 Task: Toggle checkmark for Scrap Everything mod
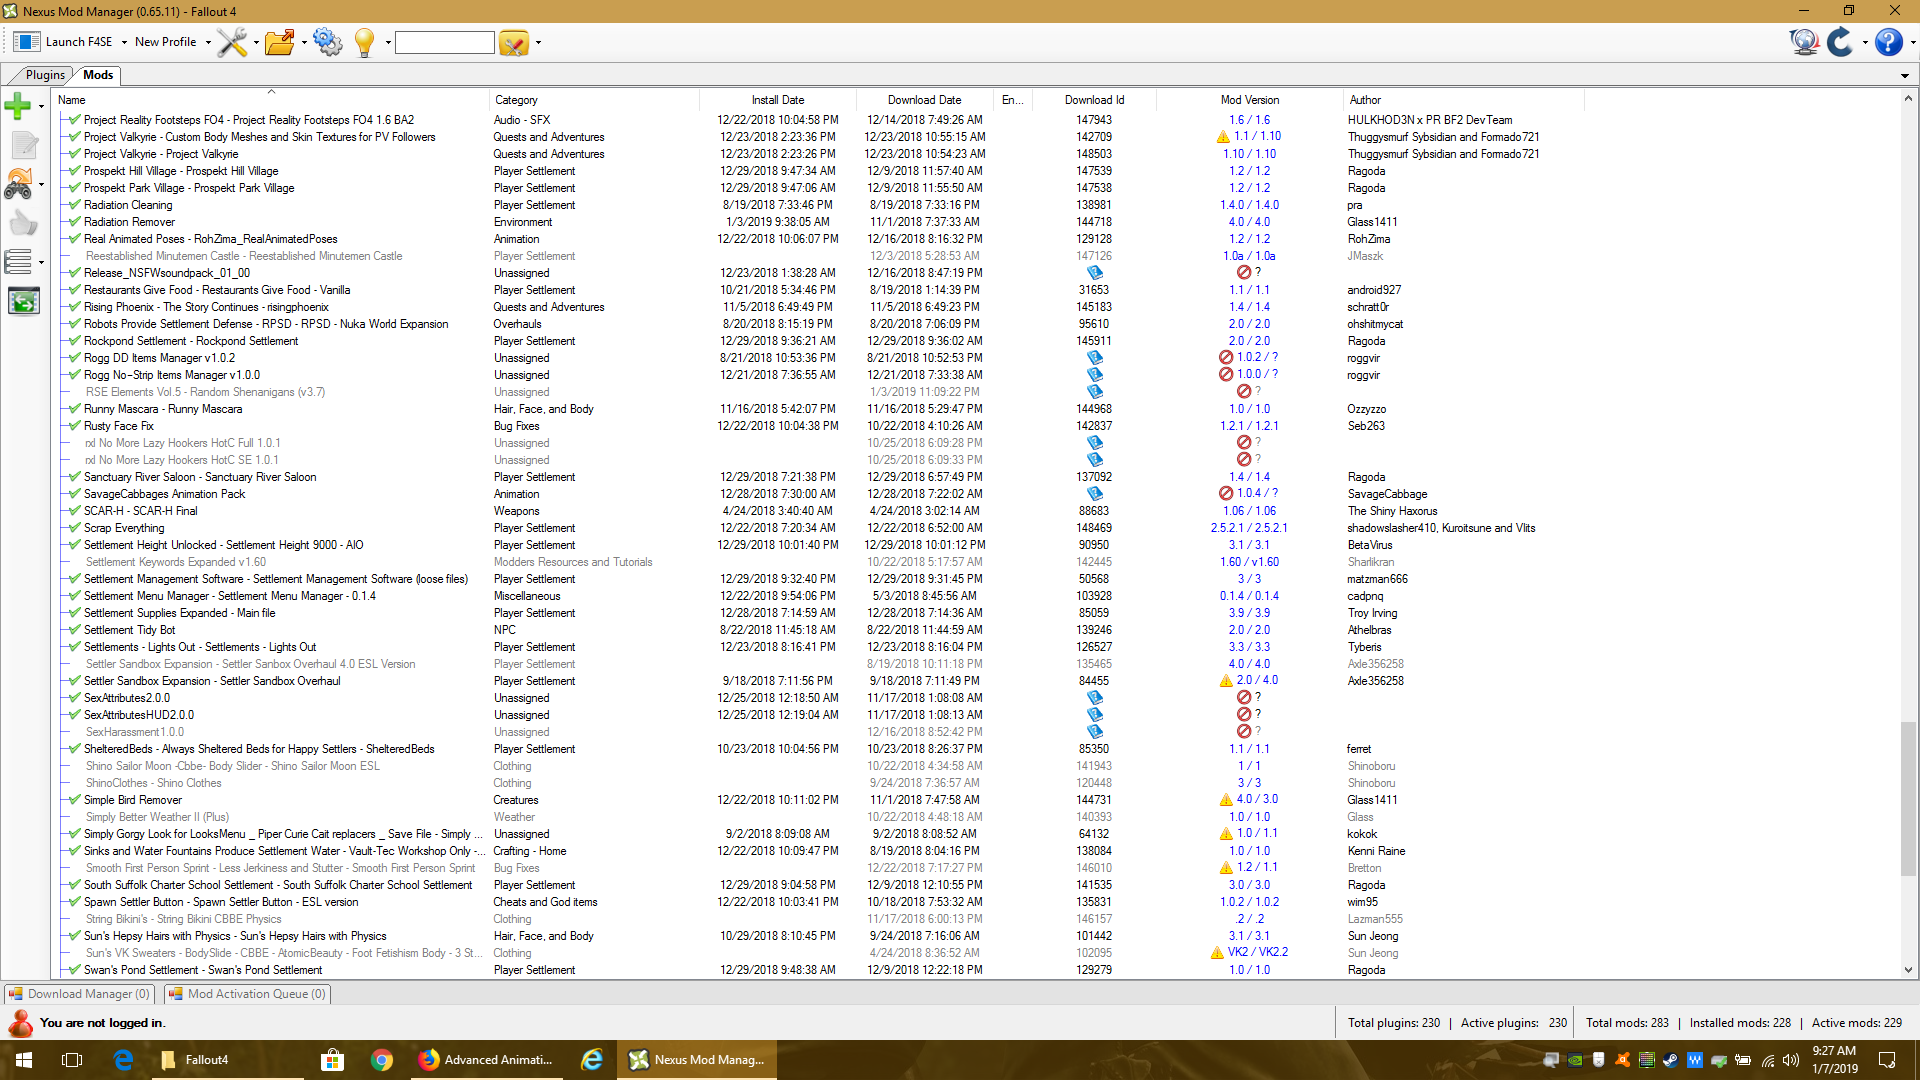73,528
